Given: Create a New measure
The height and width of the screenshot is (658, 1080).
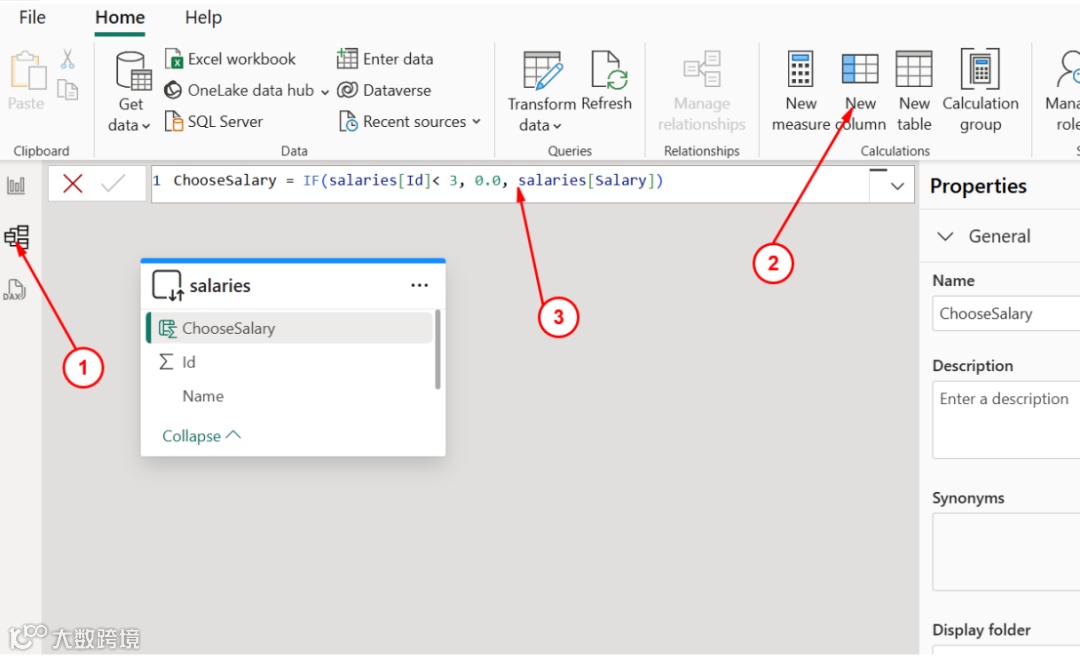Looking at the screenshot, I should pyautogui.click(x=800, y=92).
